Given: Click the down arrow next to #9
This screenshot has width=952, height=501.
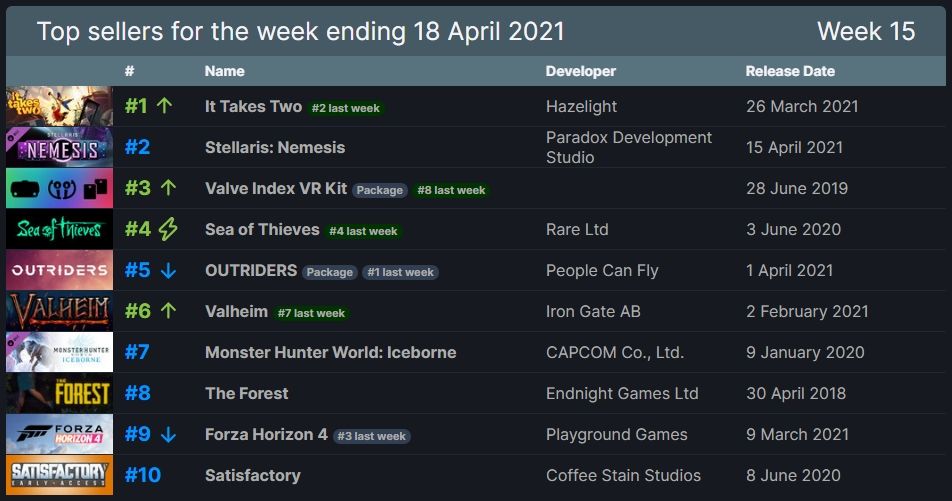Looking at the screenshot, I should pos(168,434).
